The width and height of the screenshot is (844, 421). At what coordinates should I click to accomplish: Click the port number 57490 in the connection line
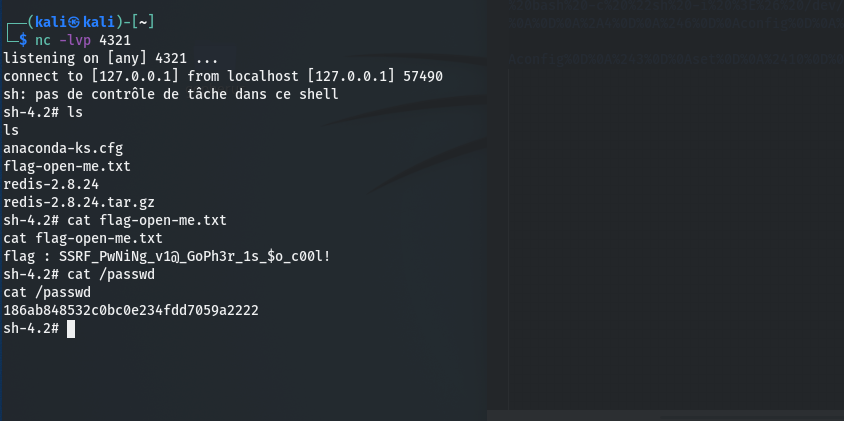(424, 76)
